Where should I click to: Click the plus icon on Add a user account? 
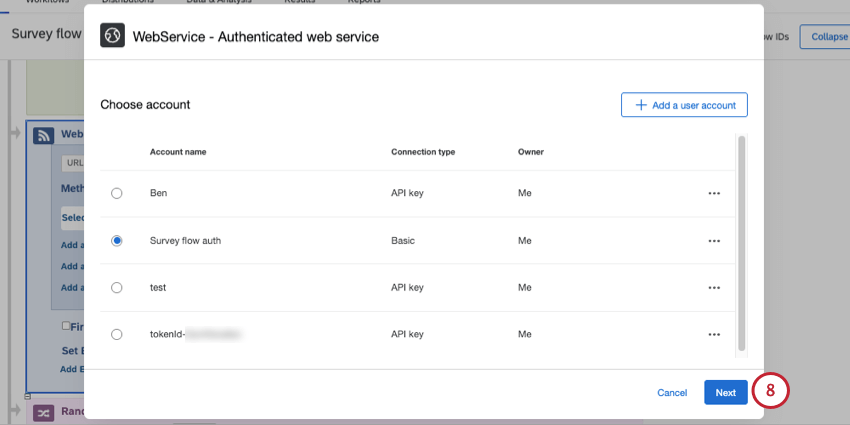(641, 105)
